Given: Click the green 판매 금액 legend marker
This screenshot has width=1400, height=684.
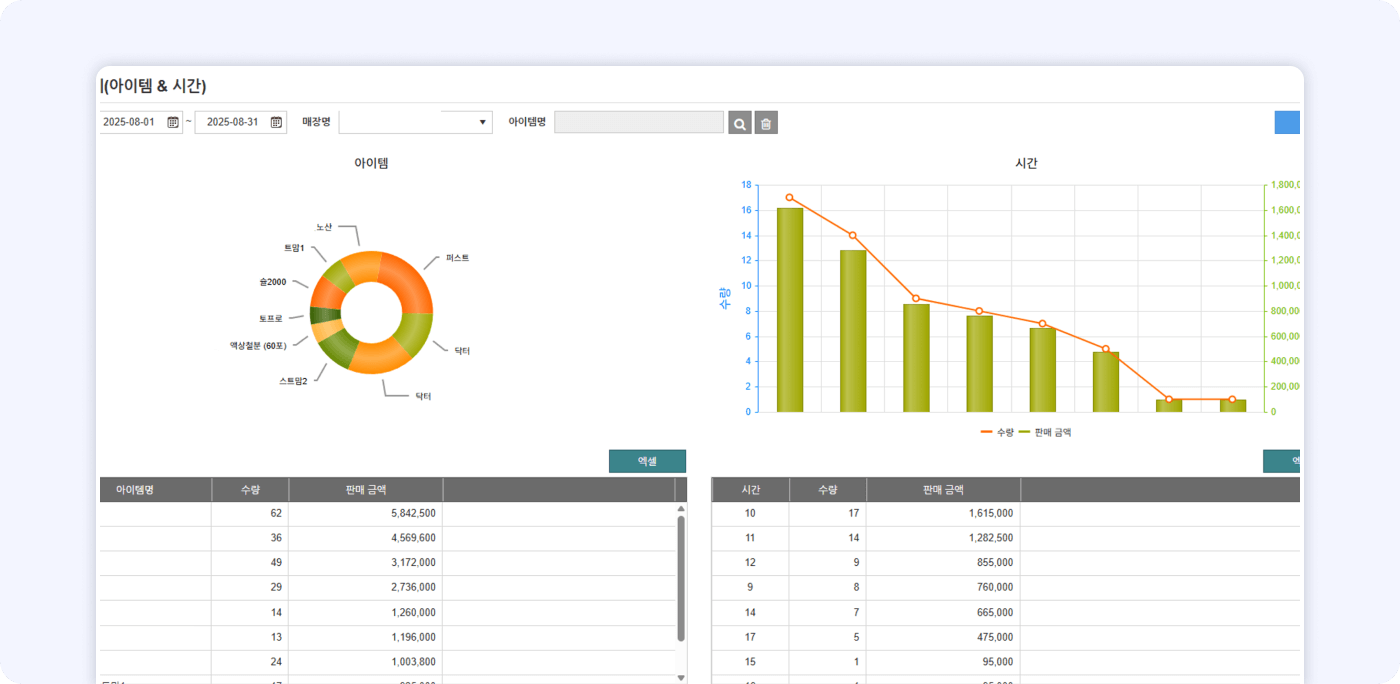Looking at the screenshot, I should (x=1024, y=432).
